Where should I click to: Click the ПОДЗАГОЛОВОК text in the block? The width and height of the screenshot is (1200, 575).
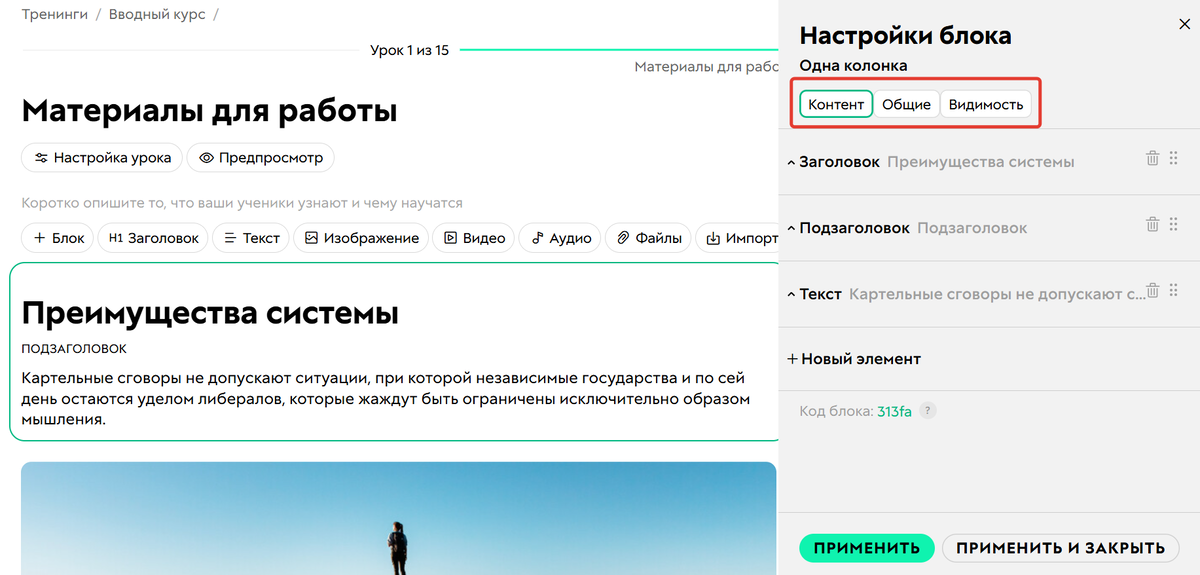click(74, 349)
